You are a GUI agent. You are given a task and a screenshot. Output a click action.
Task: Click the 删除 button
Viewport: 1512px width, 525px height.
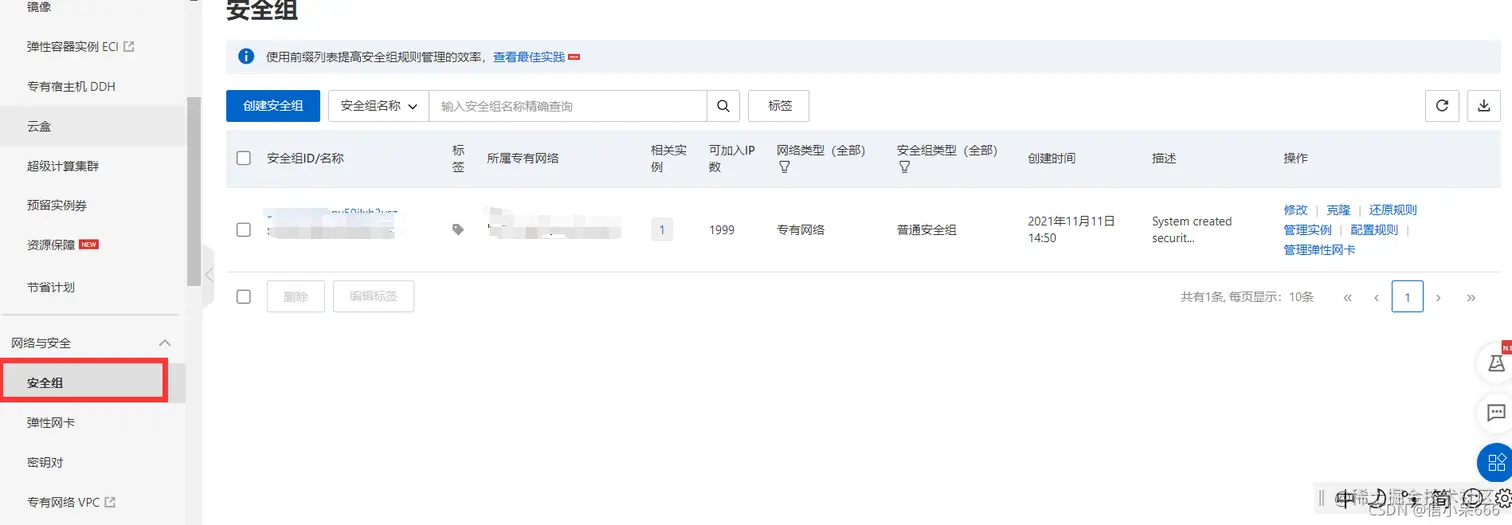click(296, 297)
